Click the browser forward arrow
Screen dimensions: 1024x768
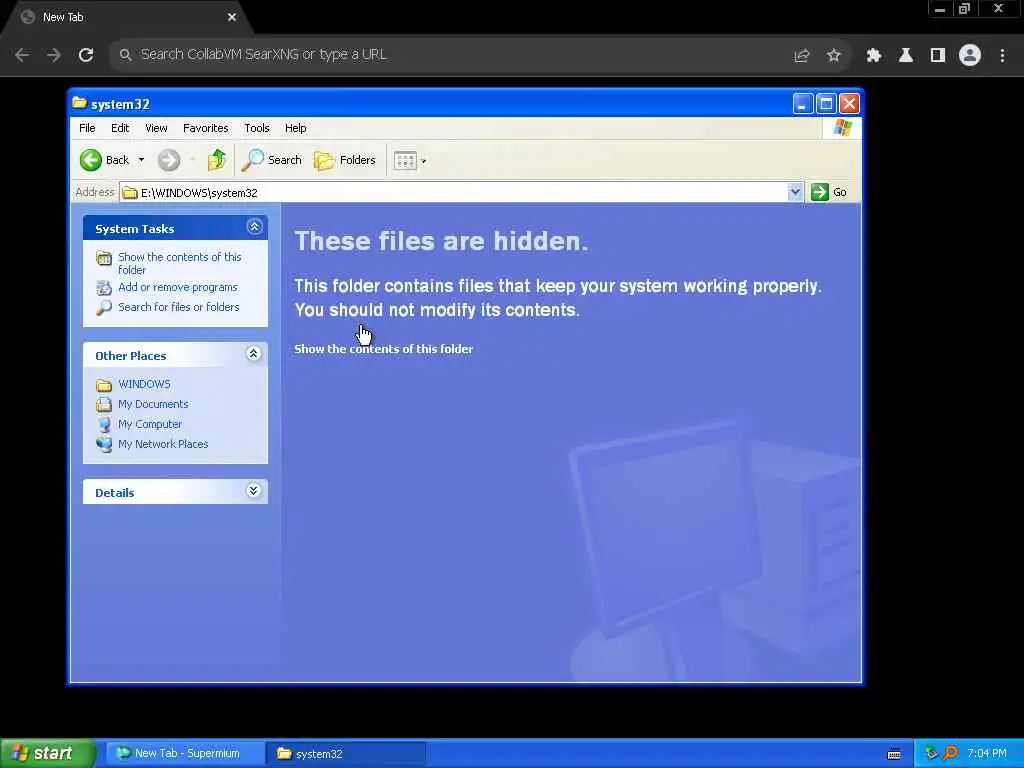[x=54, y=55]
